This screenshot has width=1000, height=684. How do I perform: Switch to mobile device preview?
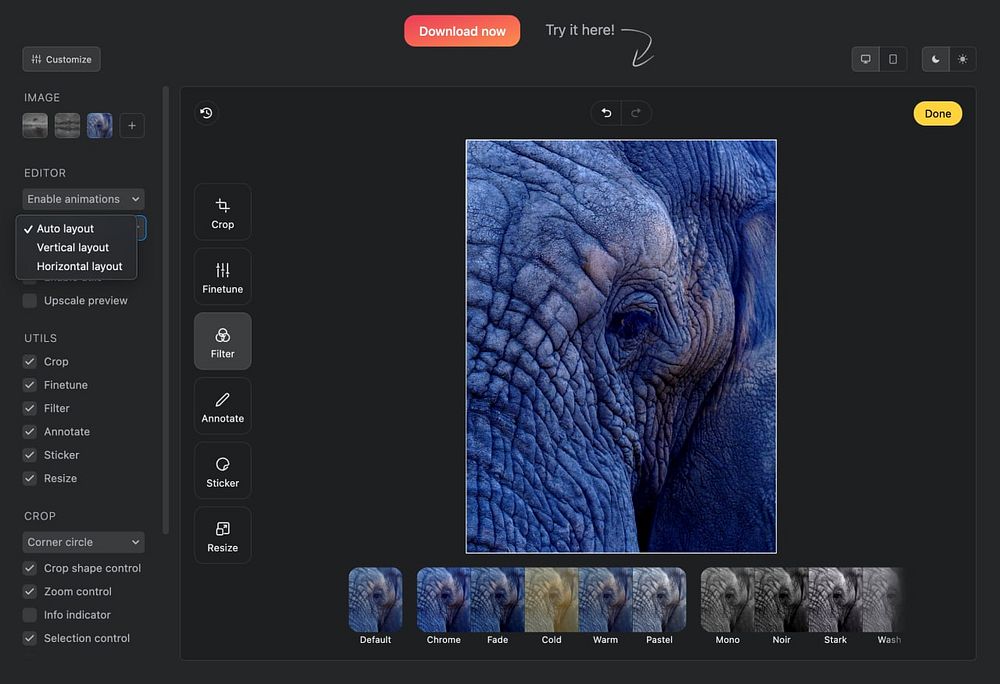click(893, 59)
